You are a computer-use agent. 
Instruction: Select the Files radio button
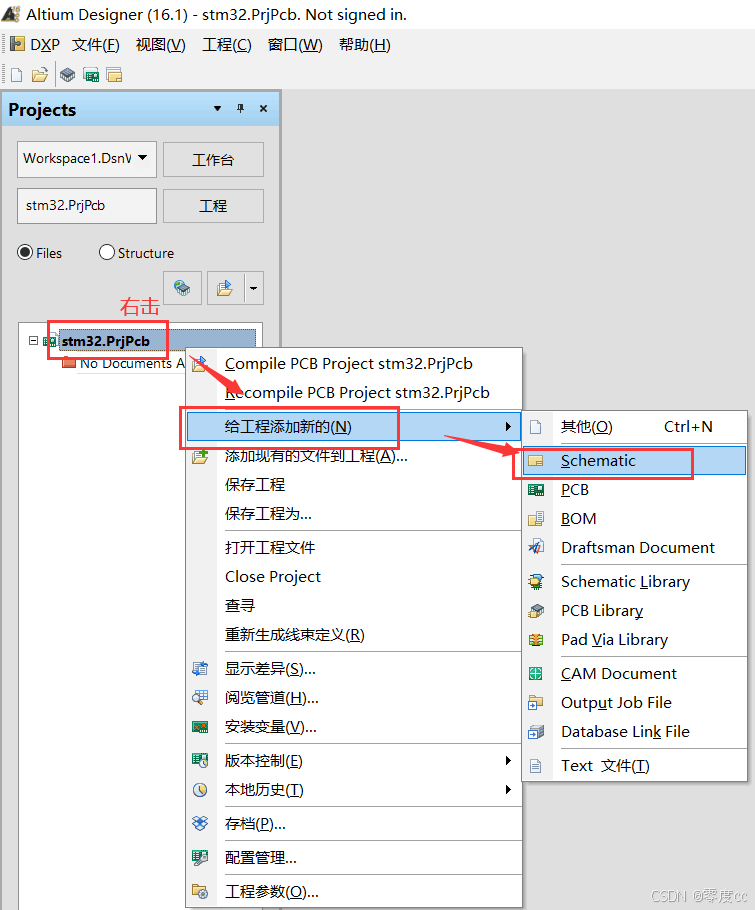point(25,252)
